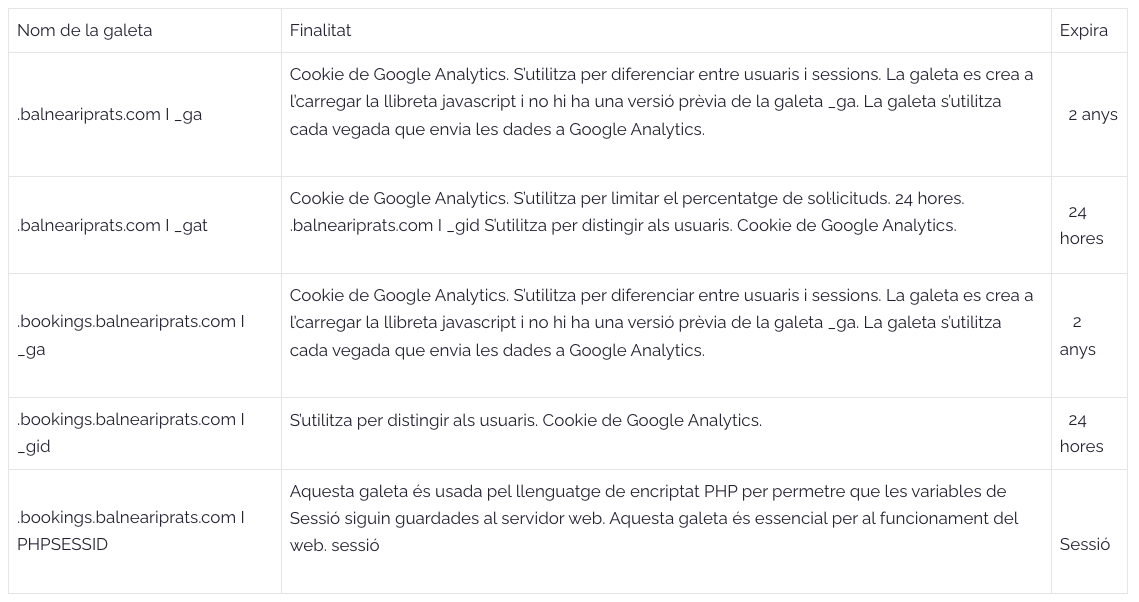The width and height of the screenshot is (1139, 602).
Task: Click the '24 hores' expiry for bookings _gid
Action: [x=1082, y=433]
